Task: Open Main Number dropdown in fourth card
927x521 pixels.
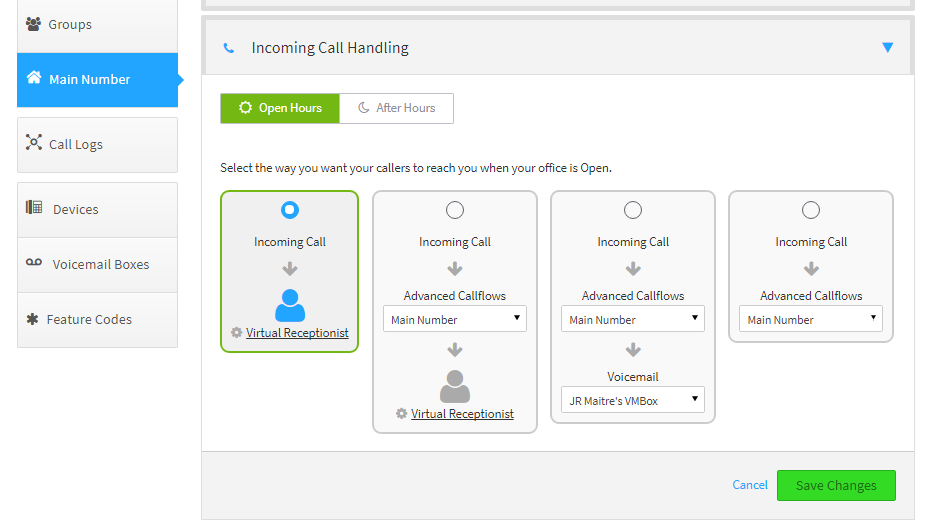Action: click(811, 319)
